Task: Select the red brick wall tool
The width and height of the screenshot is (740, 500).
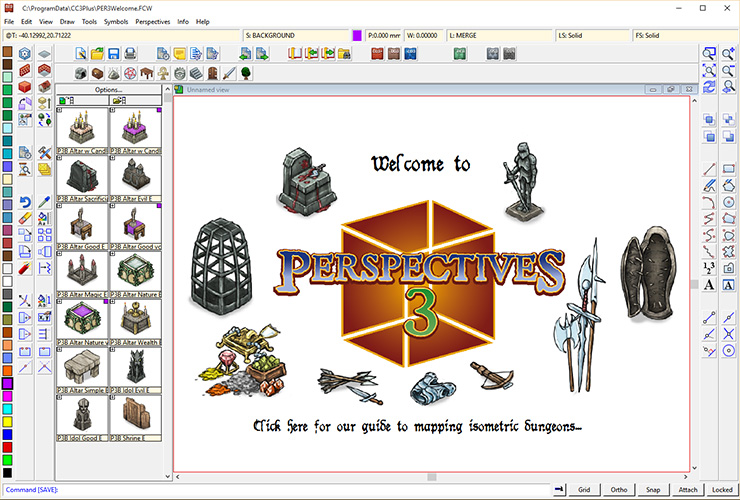Action: (25, 70)
